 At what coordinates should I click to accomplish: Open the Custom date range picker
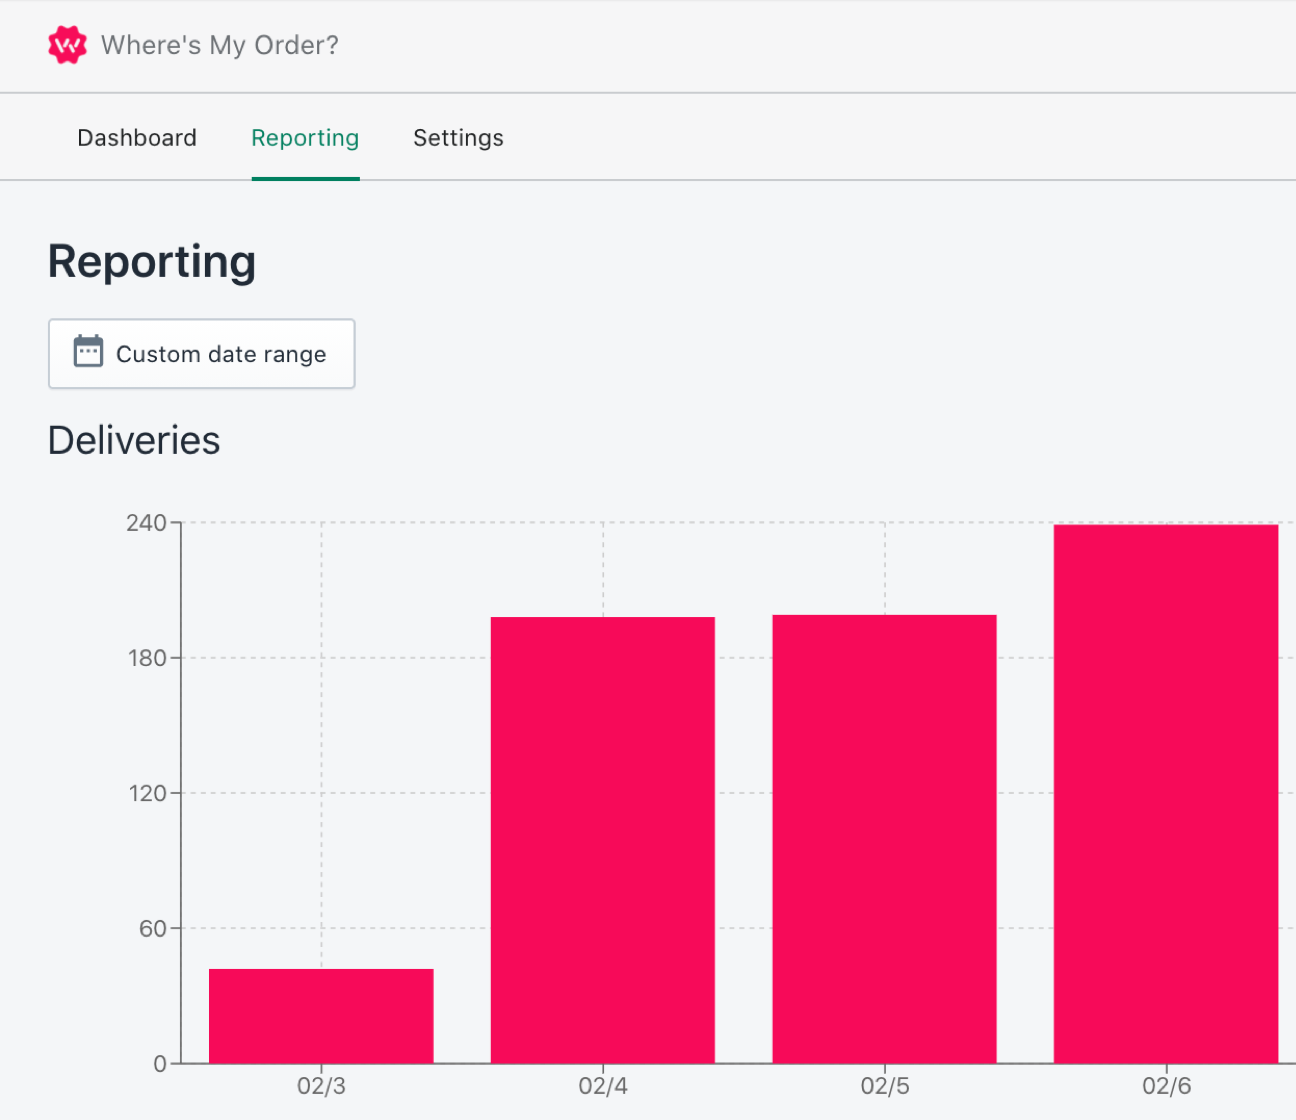click(202, 354)
